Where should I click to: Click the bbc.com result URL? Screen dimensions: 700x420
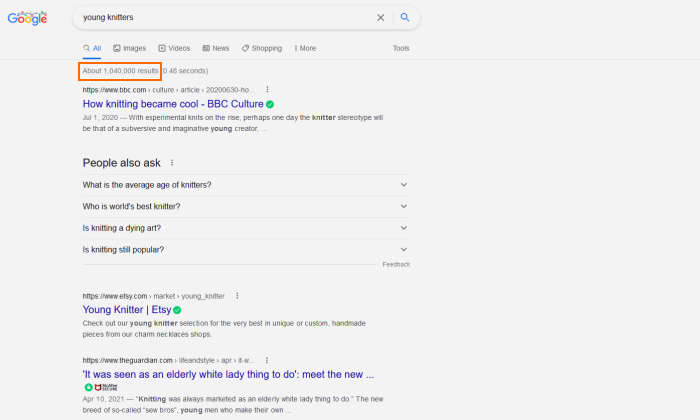pyautogui.click(x=168, y=90)
